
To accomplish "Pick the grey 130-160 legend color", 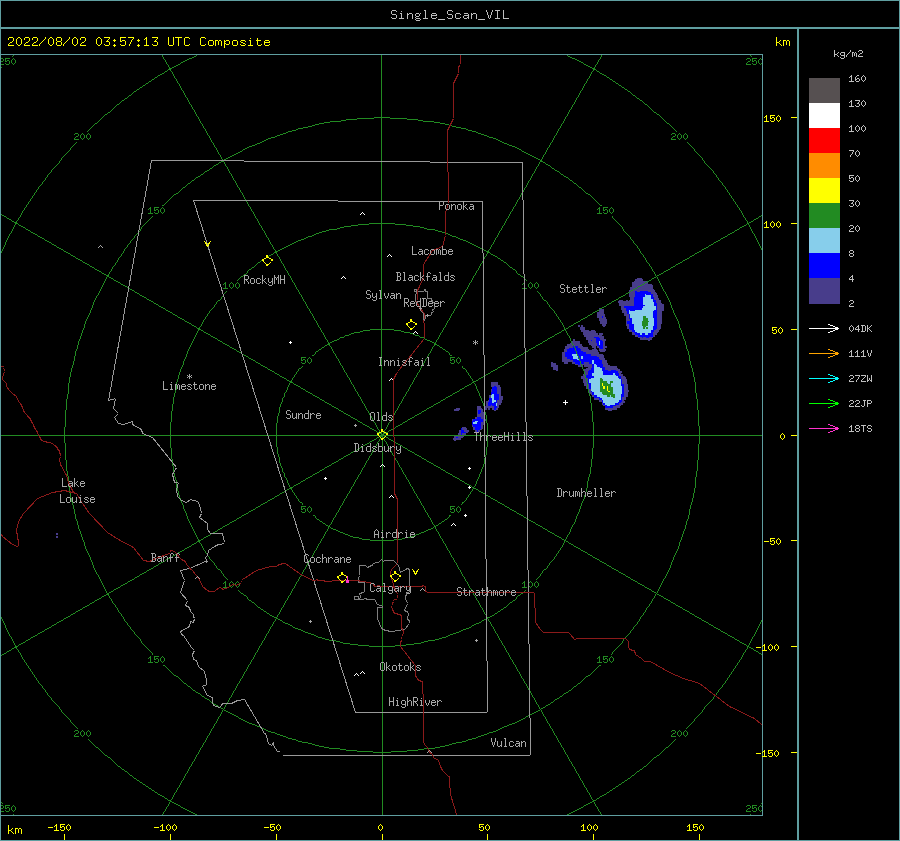I will [x=824, y=91].
